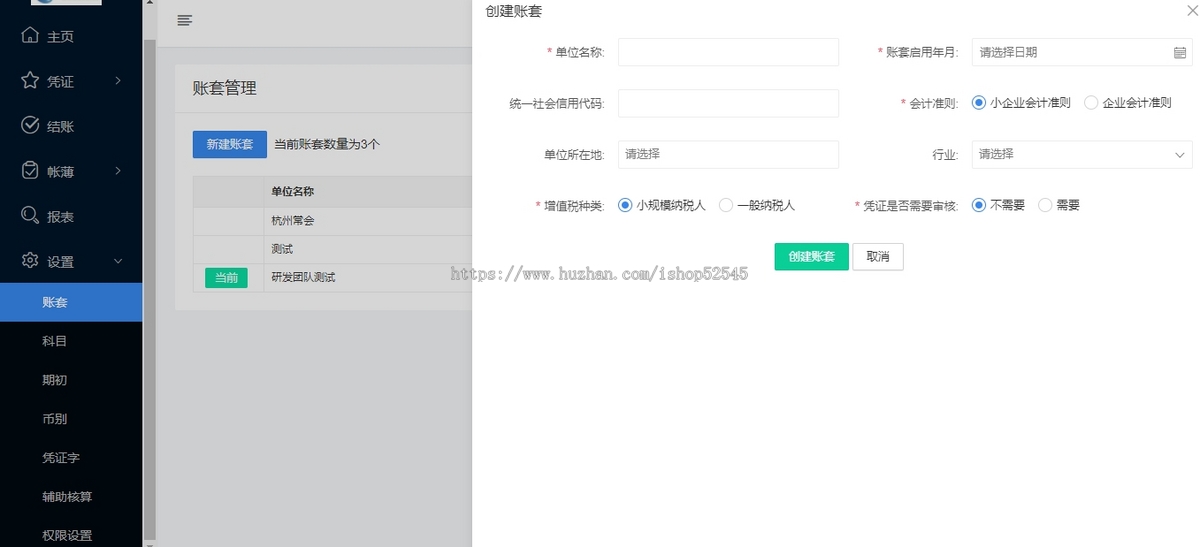Screen dimensions: 1200x547
Task: Close the 创建账套 dialog with the X
Action: click(x=1190, y=10)
